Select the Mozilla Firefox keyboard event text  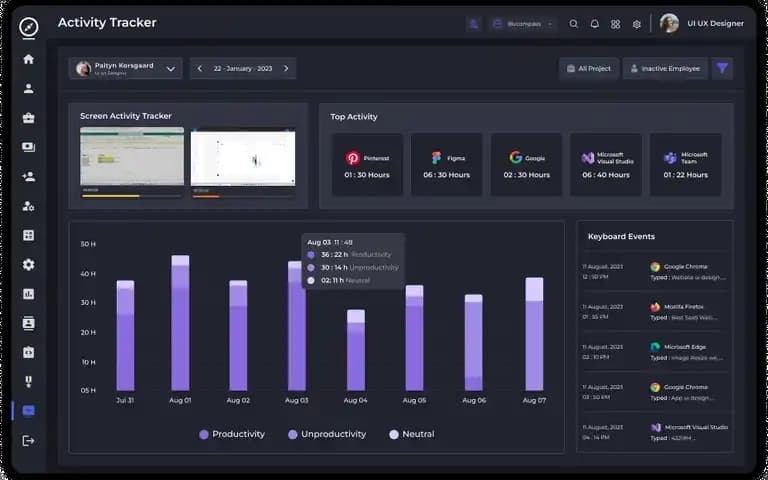684,307
